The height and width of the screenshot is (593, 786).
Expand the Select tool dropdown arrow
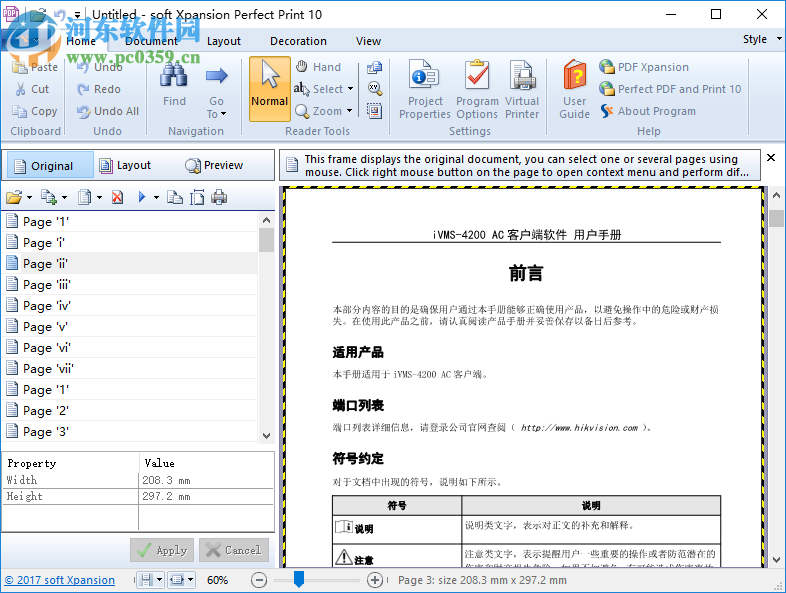pyautogui.click(x=350, y=89)
